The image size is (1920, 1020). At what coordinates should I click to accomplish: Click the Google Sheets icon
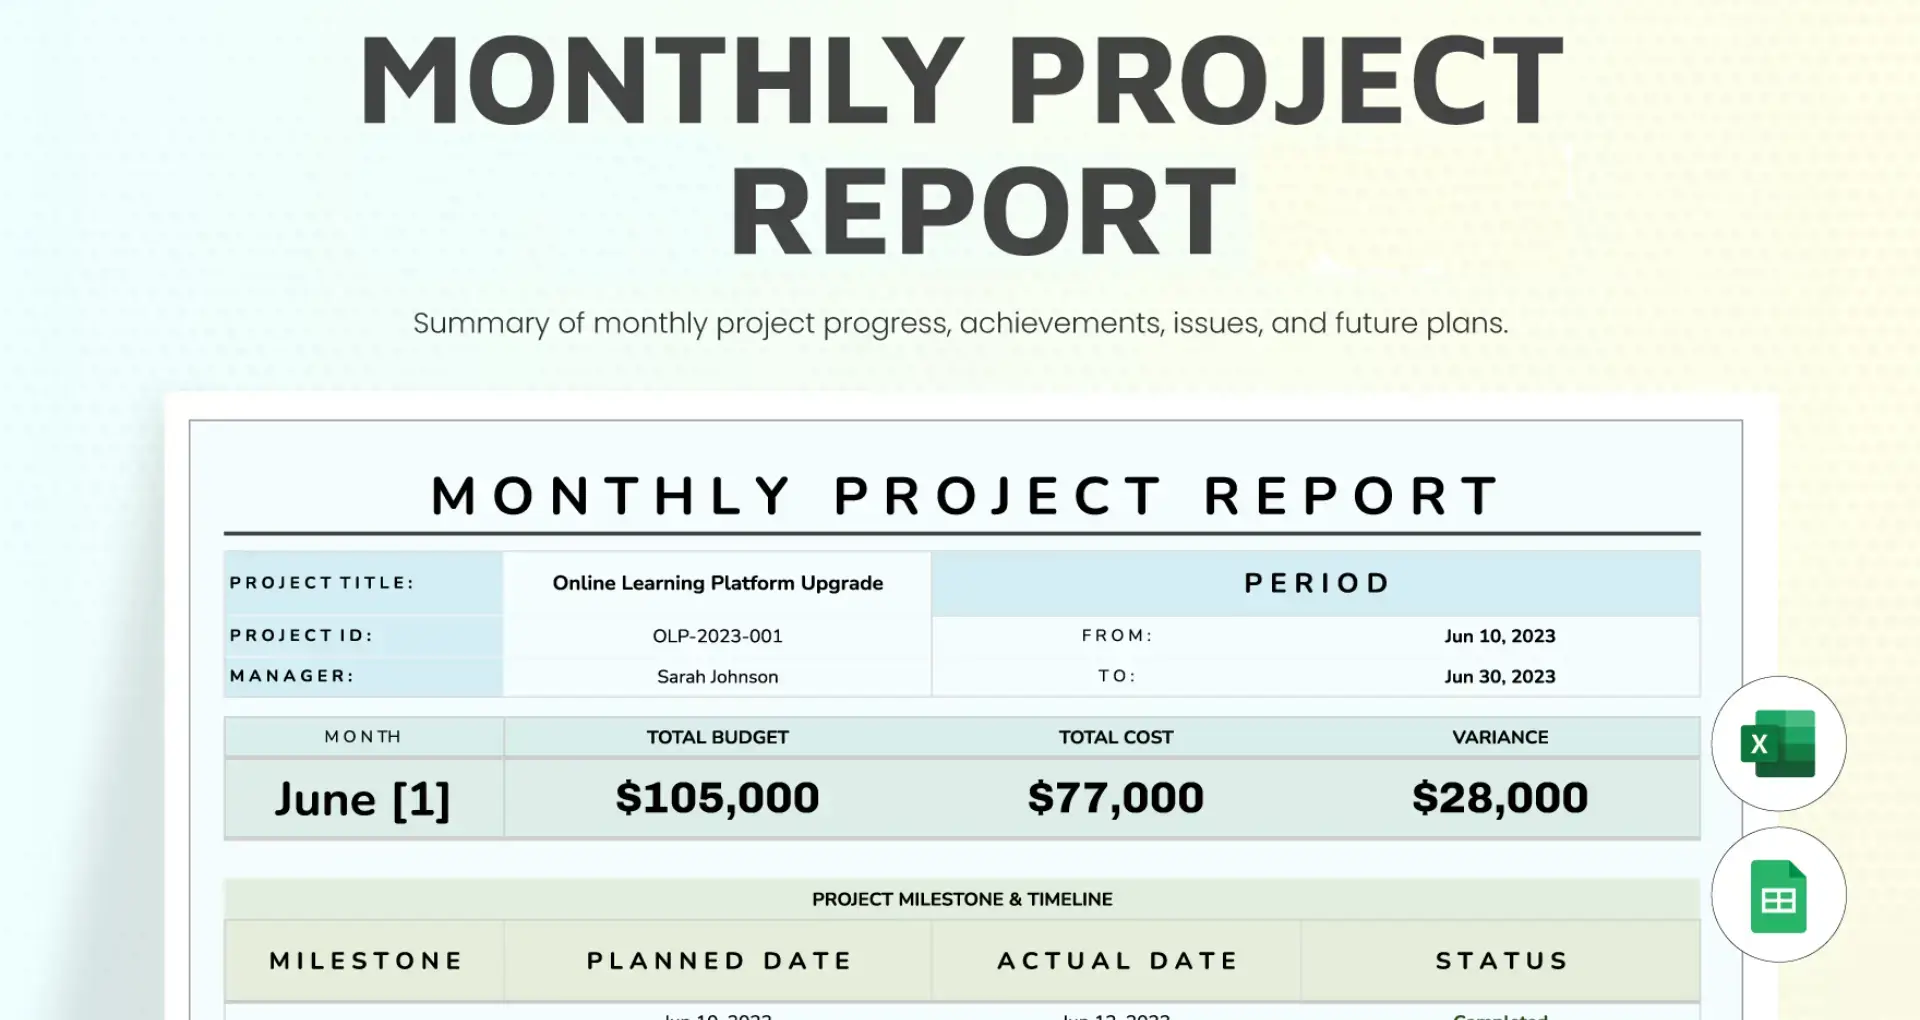coord(1778,895)
